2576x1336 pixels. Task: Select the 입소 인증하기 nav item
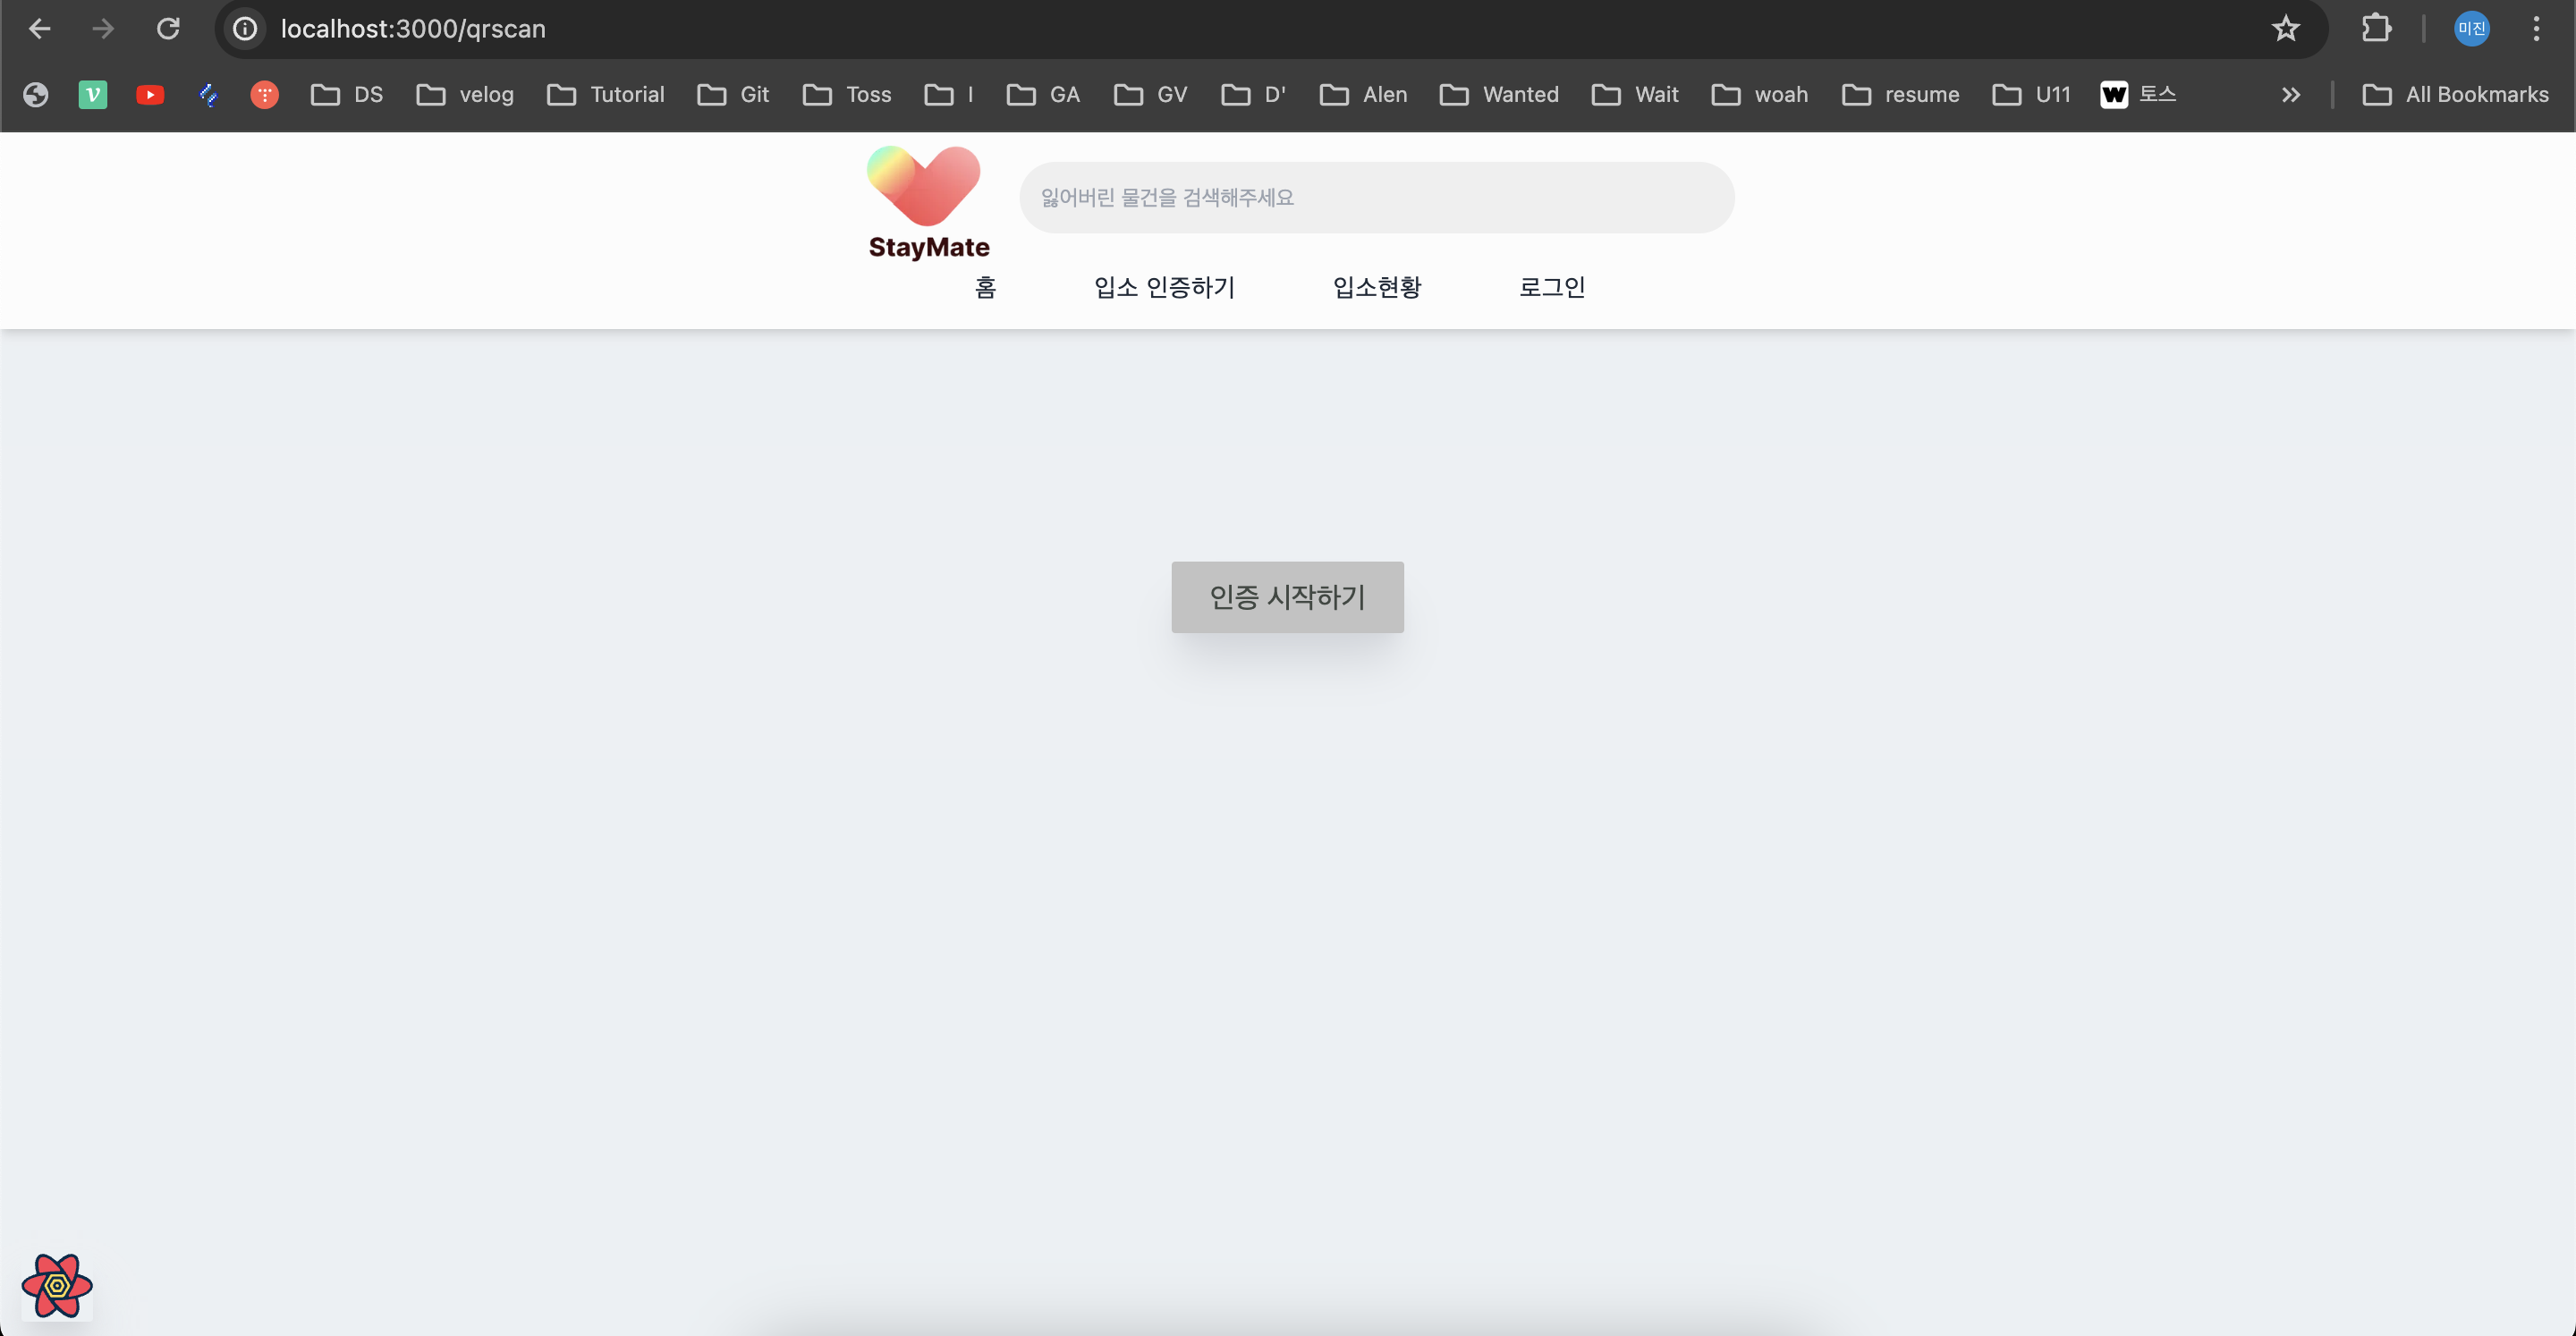click(x=1164, y=288)
